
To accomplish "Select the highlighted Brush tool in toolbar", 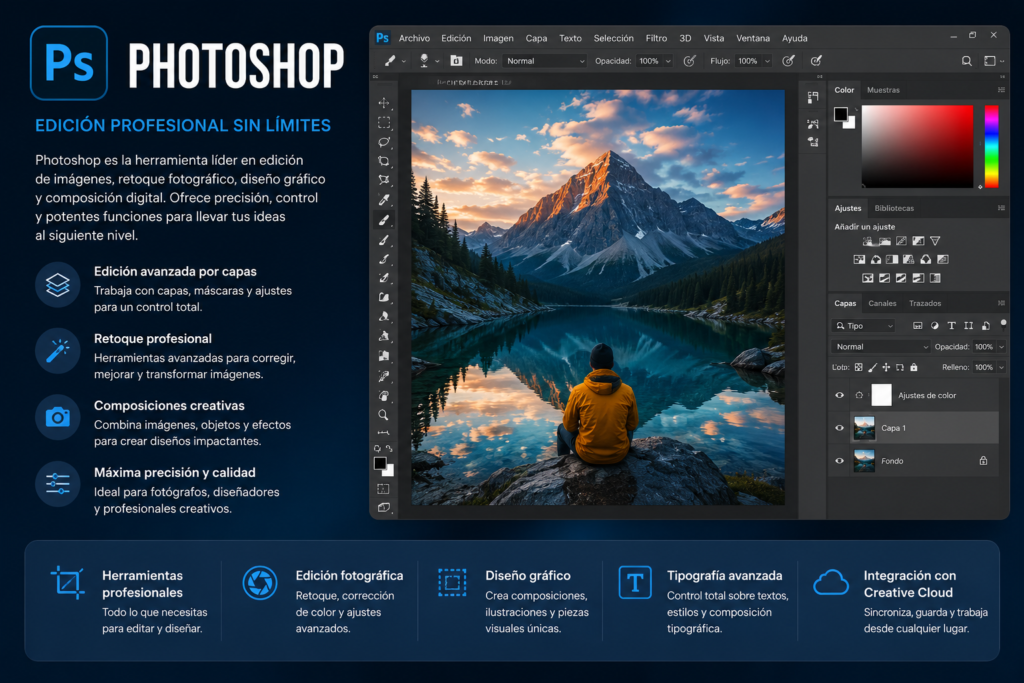I will pos(384,220).
